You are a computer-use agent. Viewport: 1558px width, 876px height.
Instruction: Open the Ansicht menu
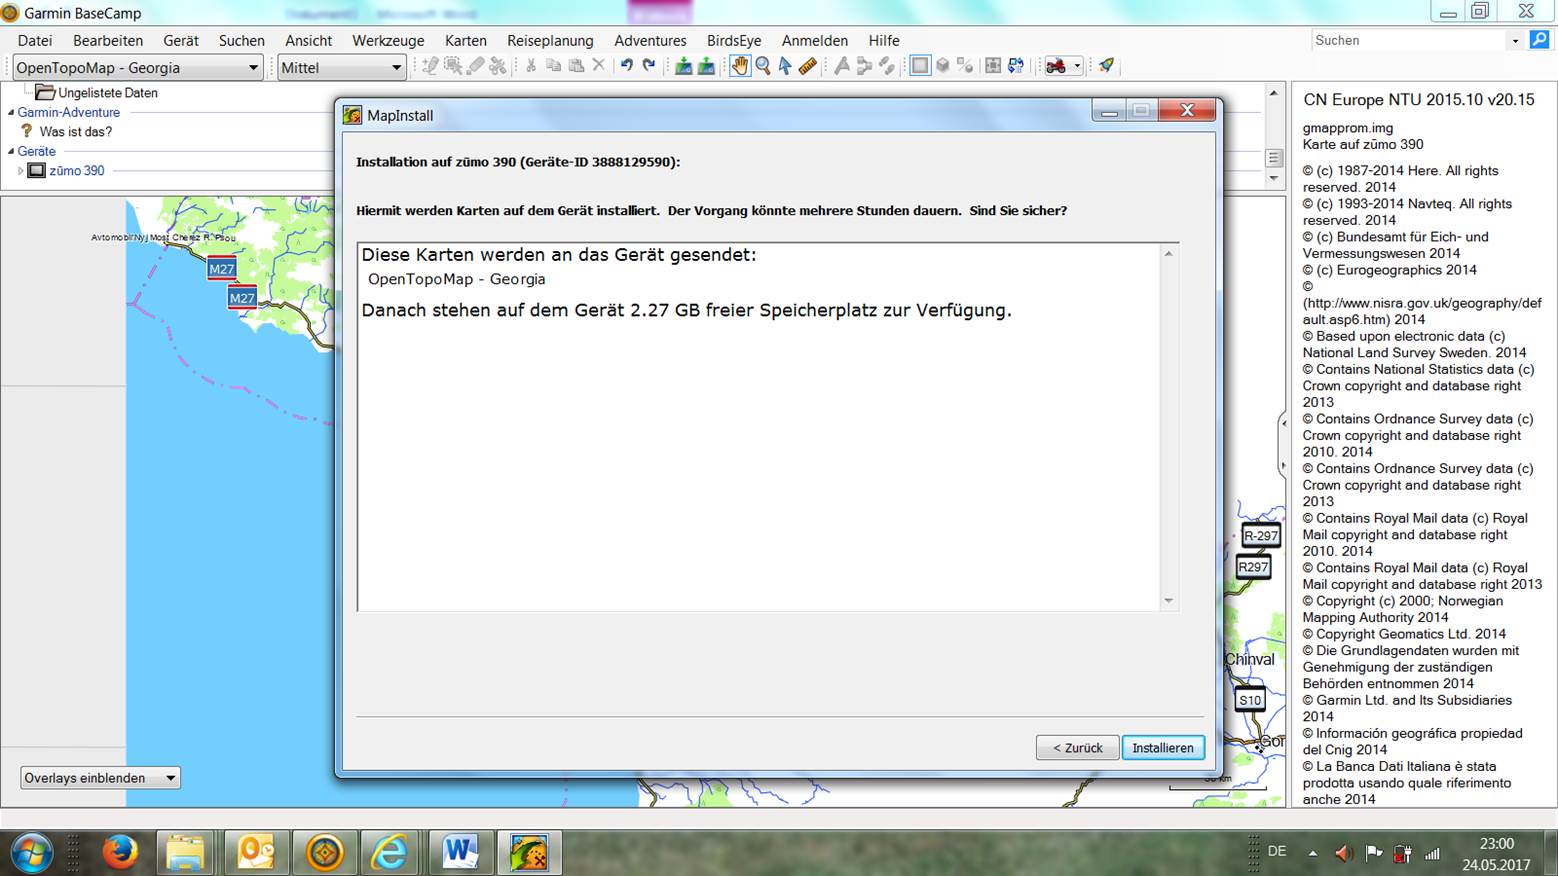point(309,40)
